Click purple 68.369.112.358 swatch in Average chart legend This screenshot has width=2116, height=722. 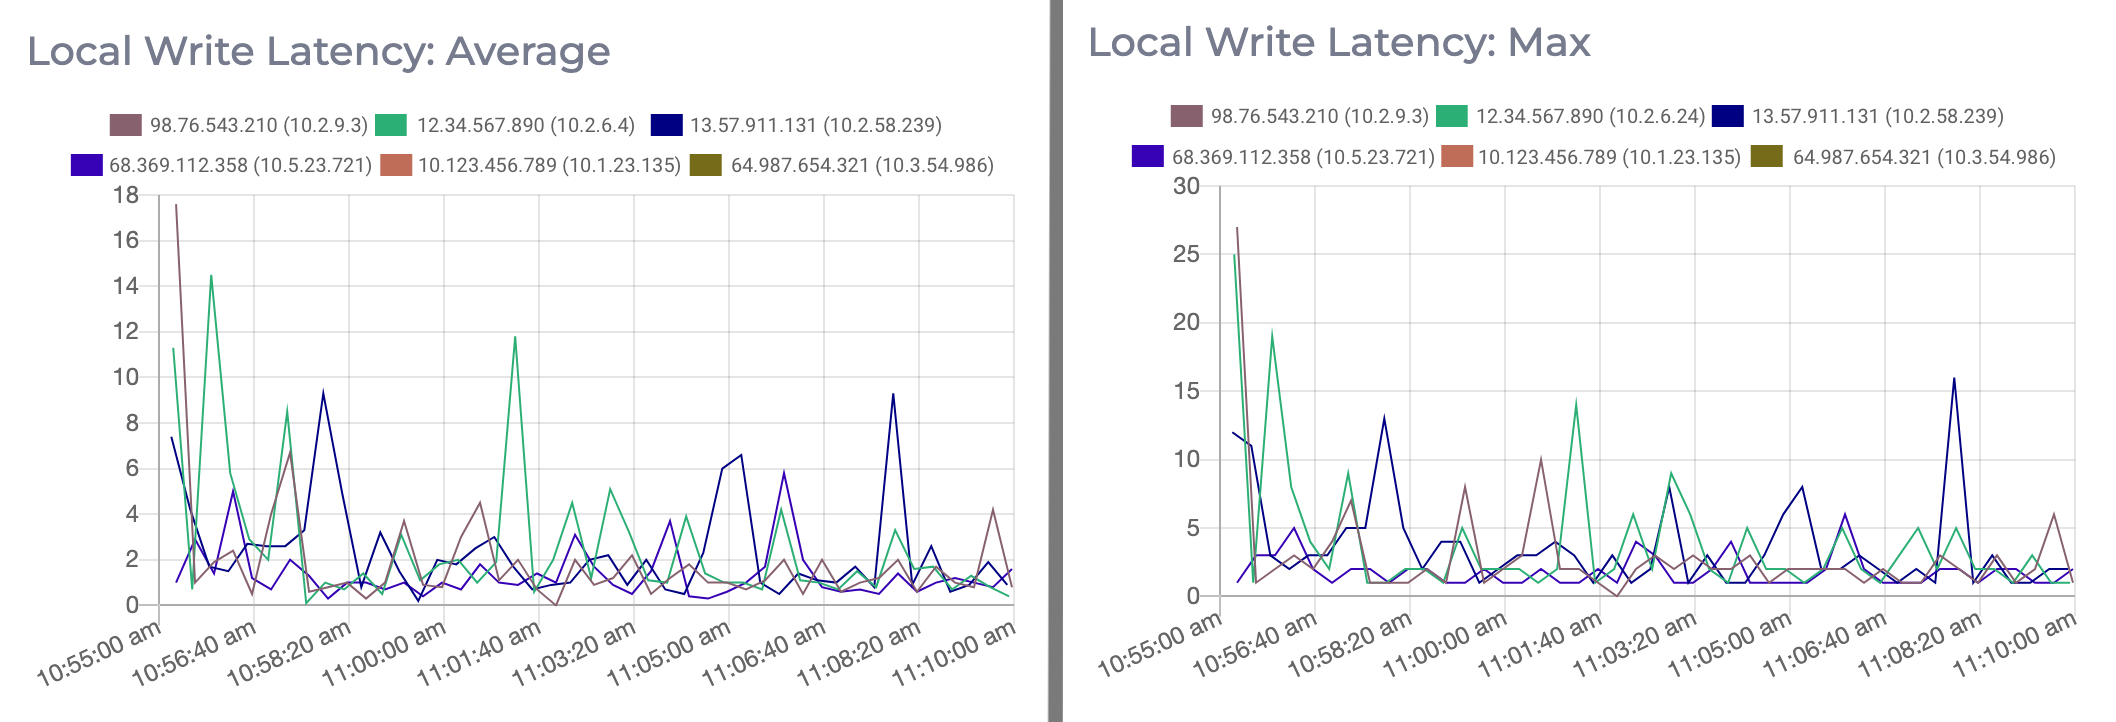[x=87, y=165]
